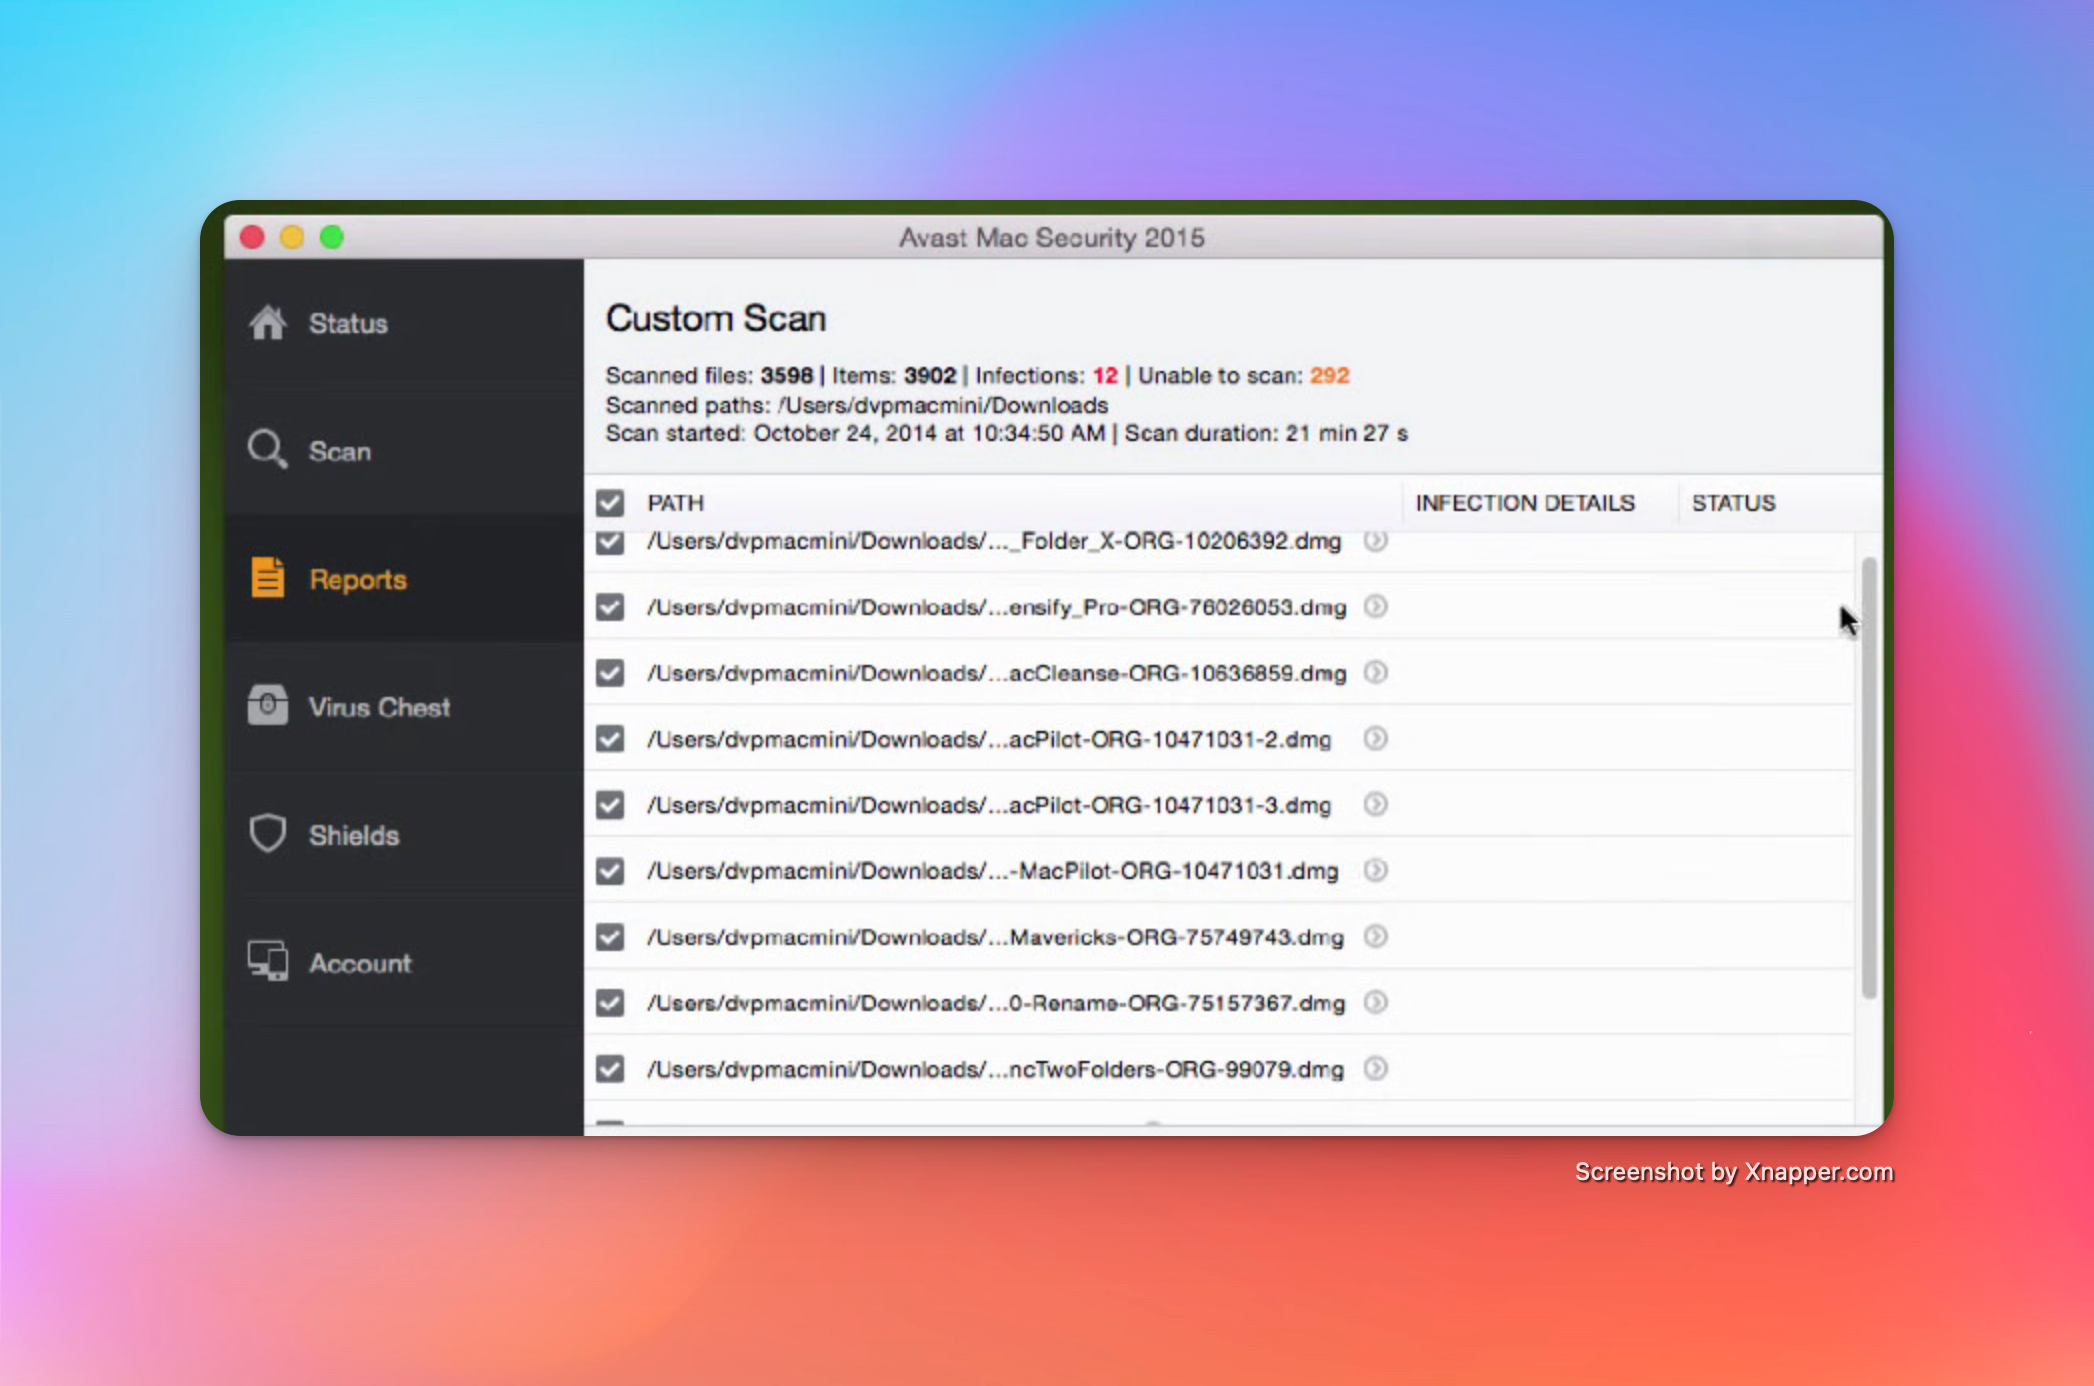Click the Scanned files count 3598
Viewport: 2094px width, 1386px height.
point(787,376)
